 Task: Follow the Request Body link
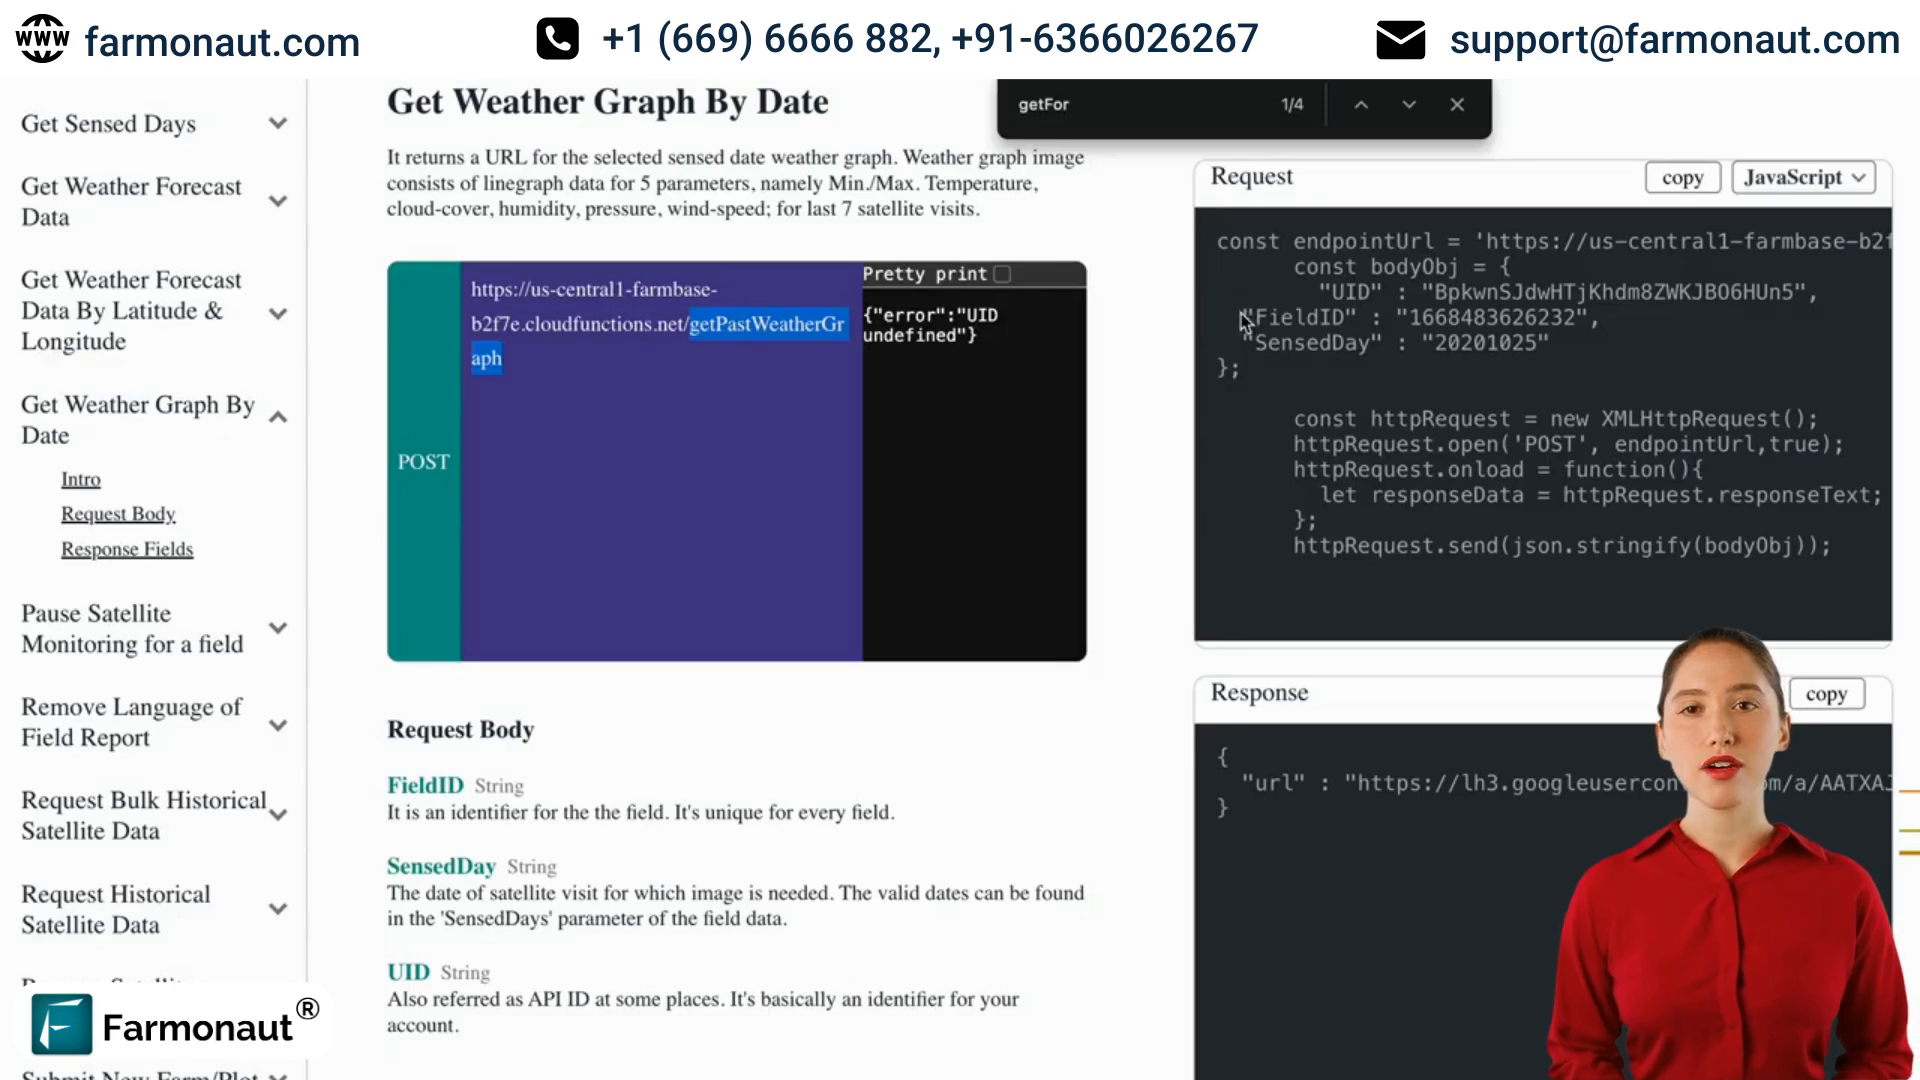coord(118,514)
